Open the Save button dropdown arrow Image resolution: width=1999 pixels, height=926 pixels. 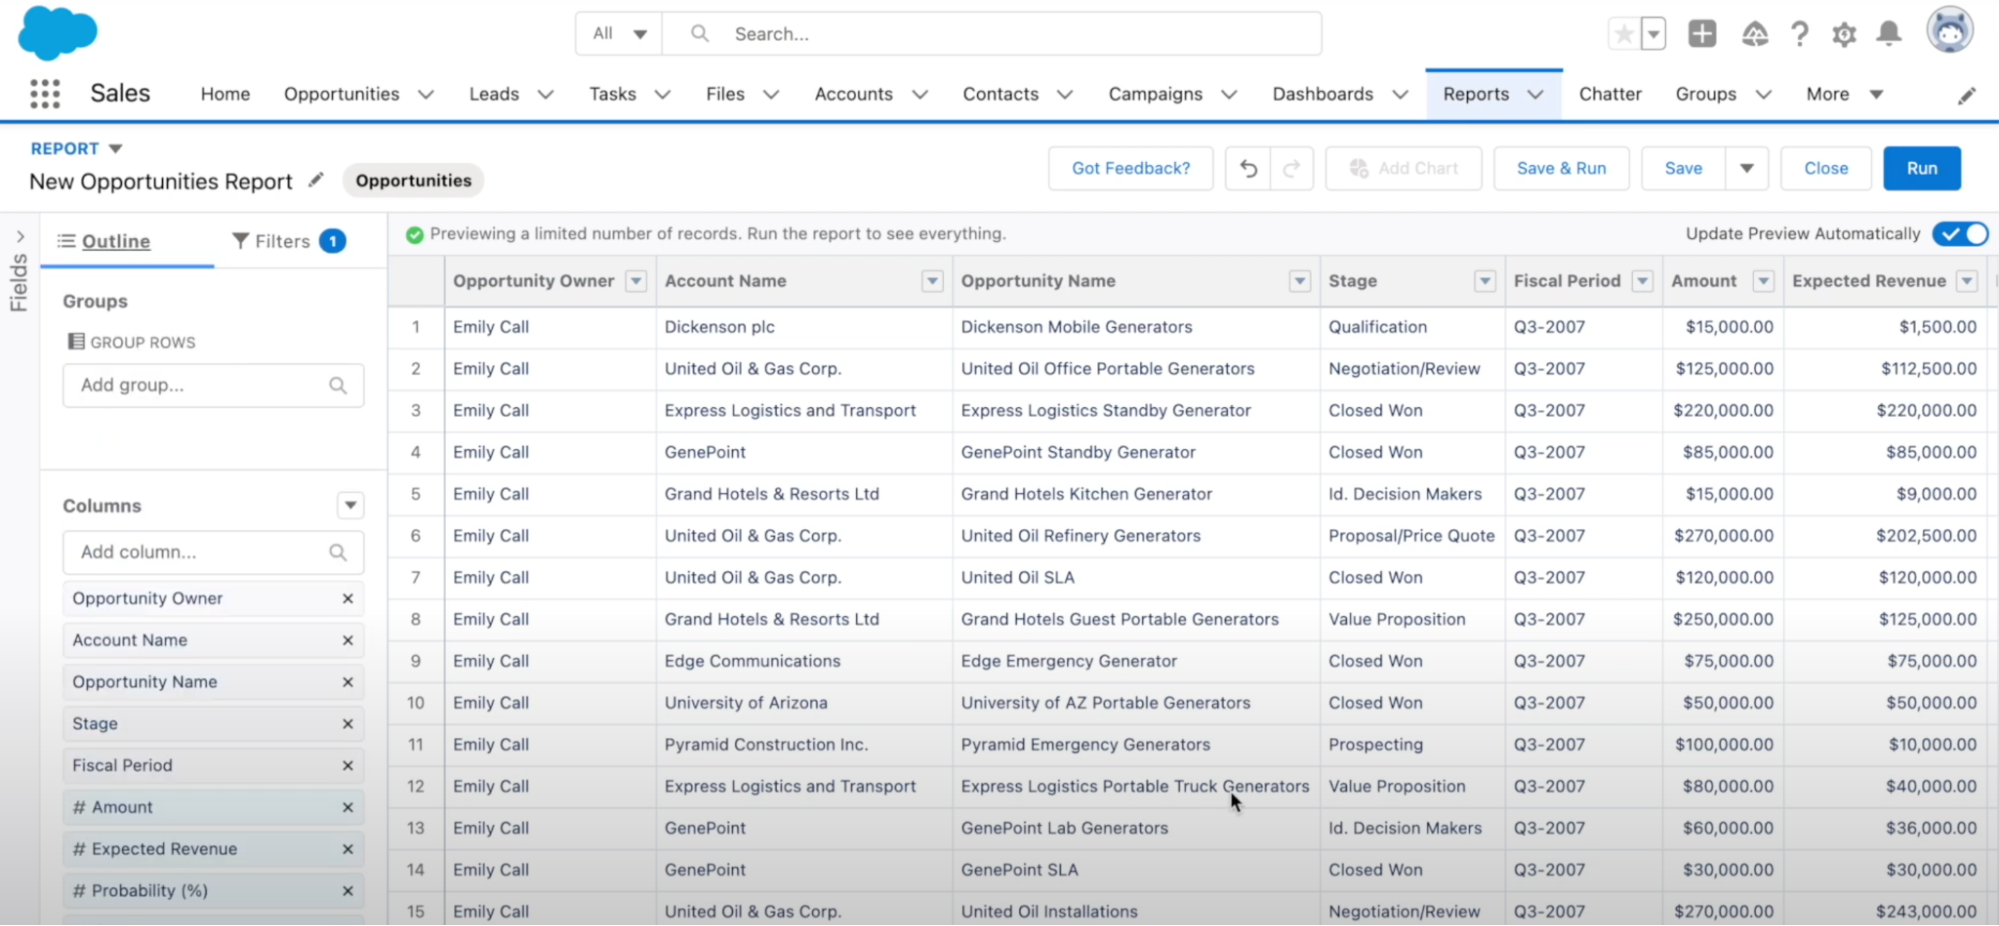[1746, 168]
